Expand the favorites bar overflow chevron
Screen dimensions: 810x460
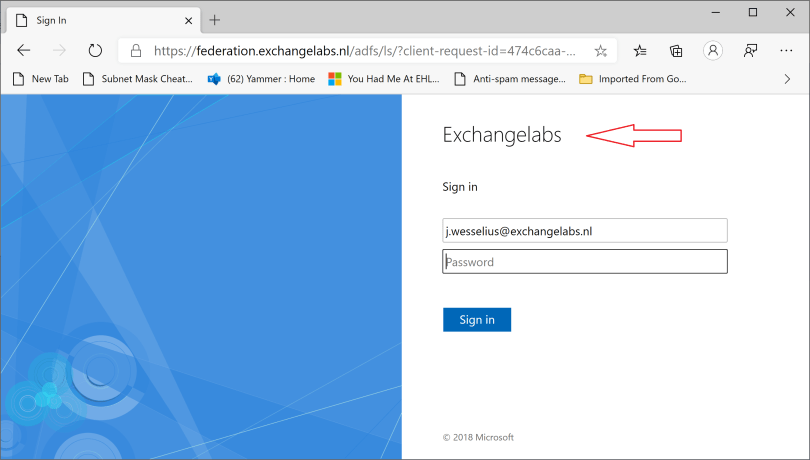787,78
